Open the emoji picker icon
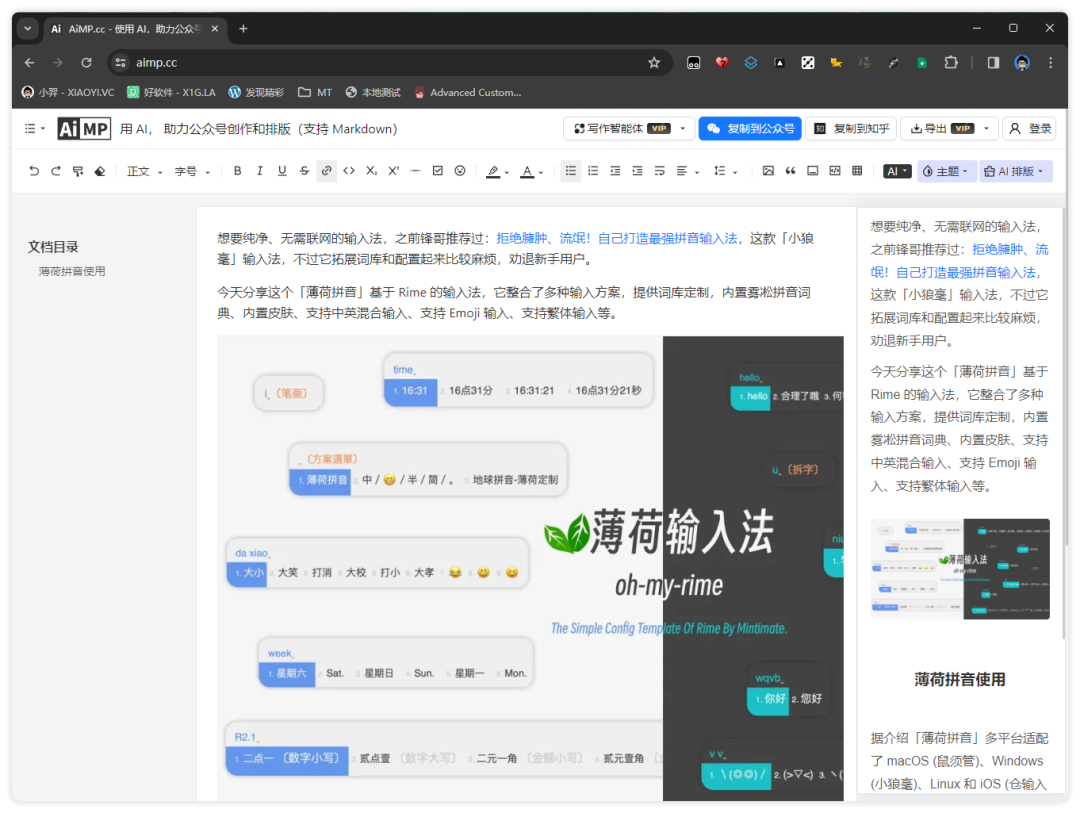This screenshot has width=1080, height=813. pyautogui.click(x=460, y=171)
